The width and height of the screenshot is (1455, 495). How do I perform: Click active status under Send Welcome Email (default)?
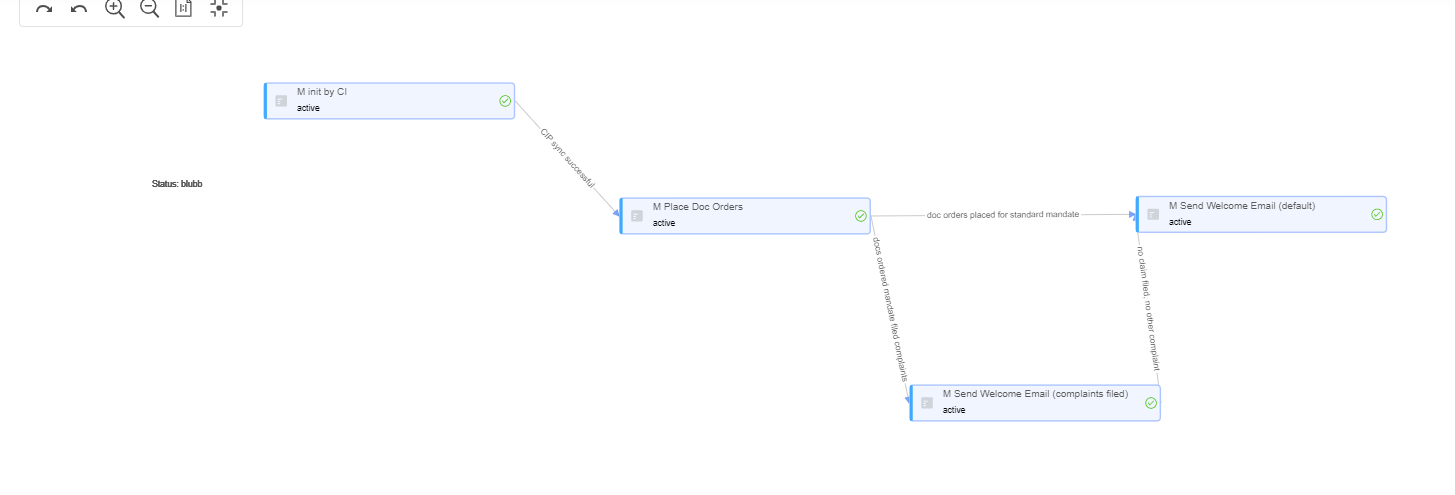[1180, 222]
